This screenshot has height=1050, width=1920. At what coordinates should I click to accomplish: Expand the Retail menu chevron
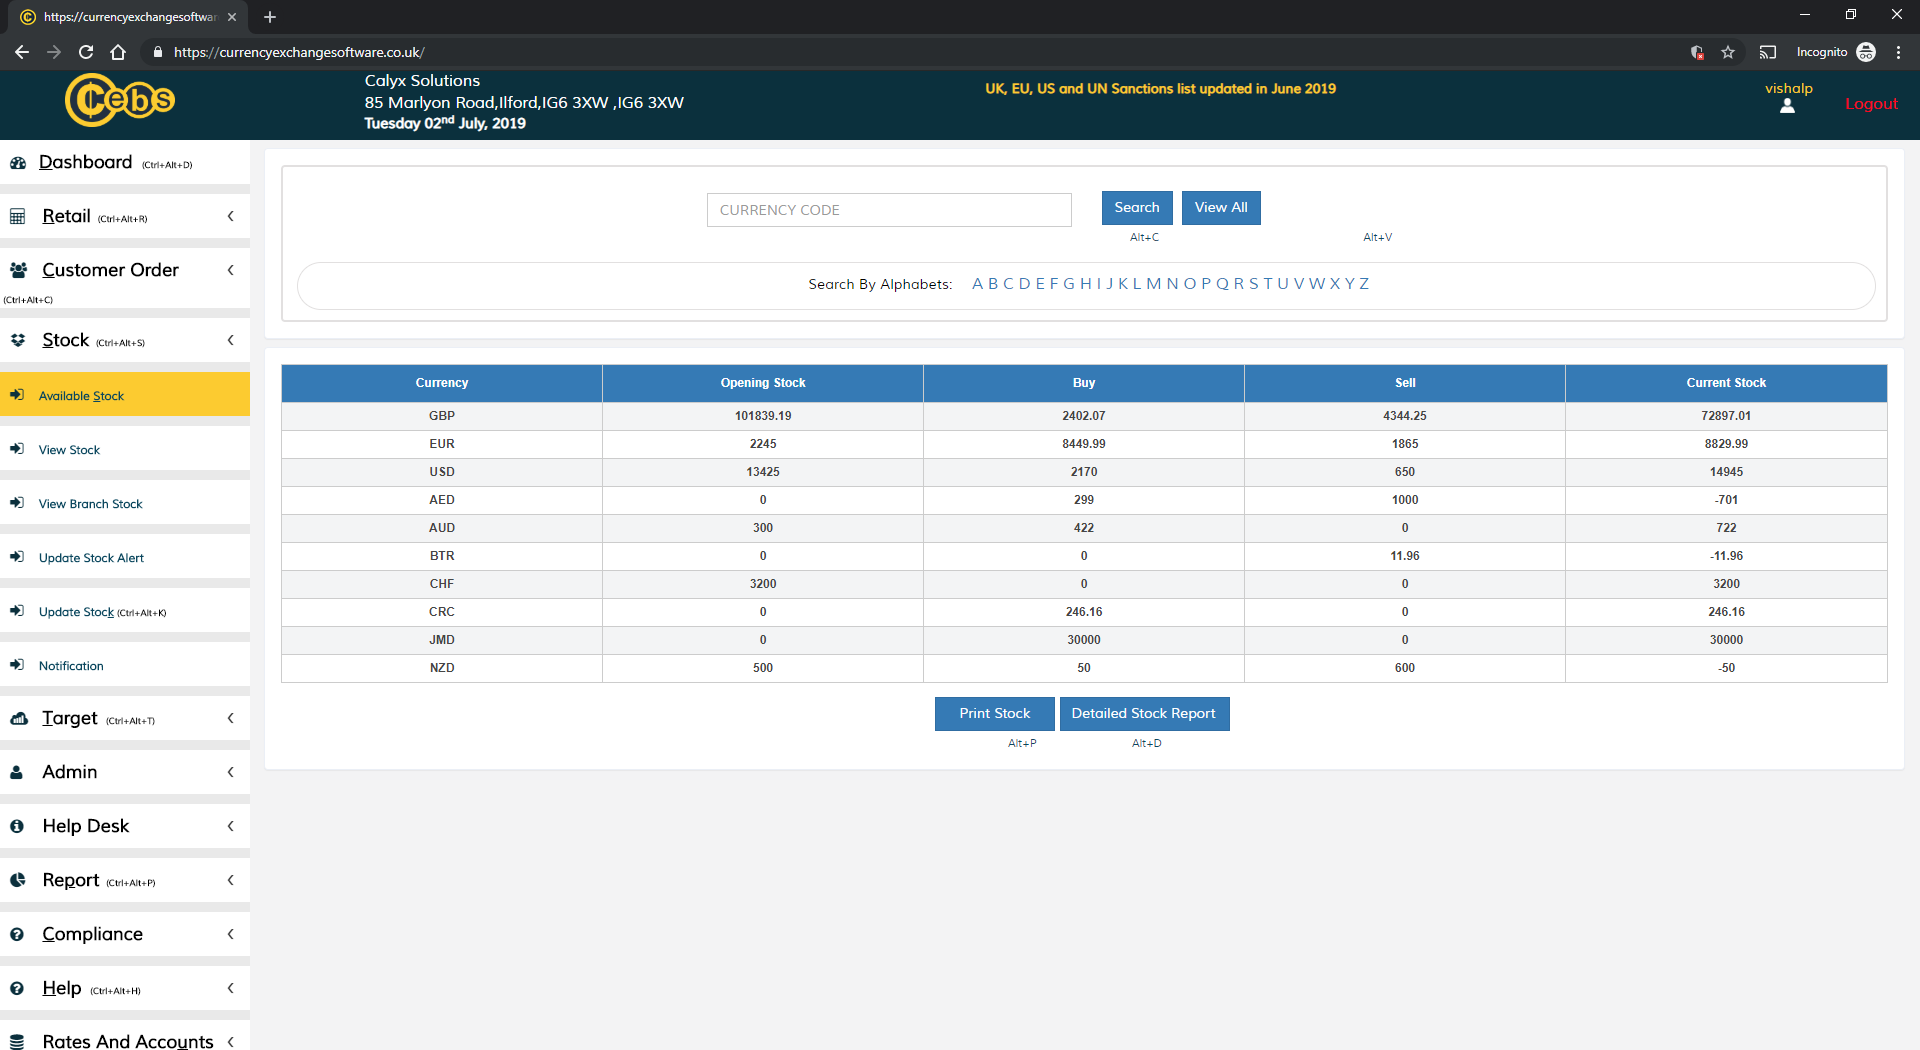tap(231, 217)
